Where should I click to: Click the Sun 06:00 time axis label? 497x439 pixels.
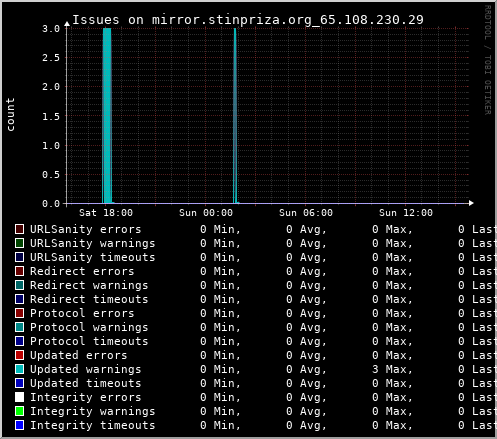(x=306, y=213)
